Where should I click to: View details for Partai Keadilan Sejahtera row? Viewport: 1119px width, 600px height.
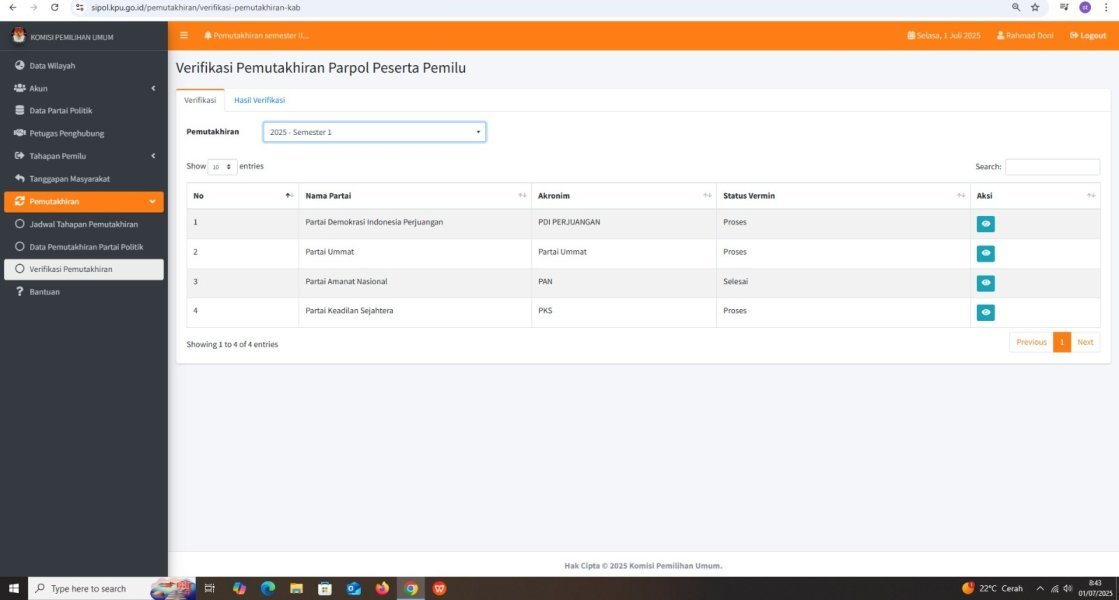pos(985,313)
